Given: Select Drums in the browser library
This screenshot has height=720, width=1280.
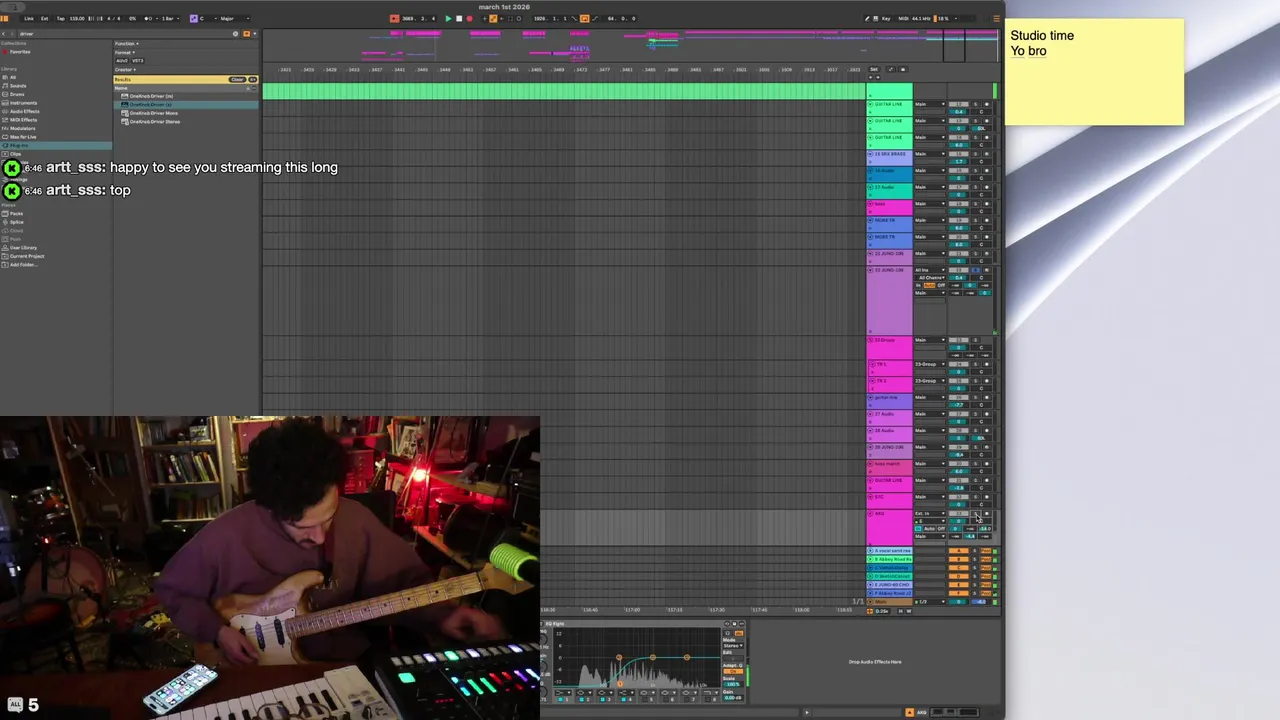Looking at the screenshot, I should pyautogui.click(x=18, y=94).
